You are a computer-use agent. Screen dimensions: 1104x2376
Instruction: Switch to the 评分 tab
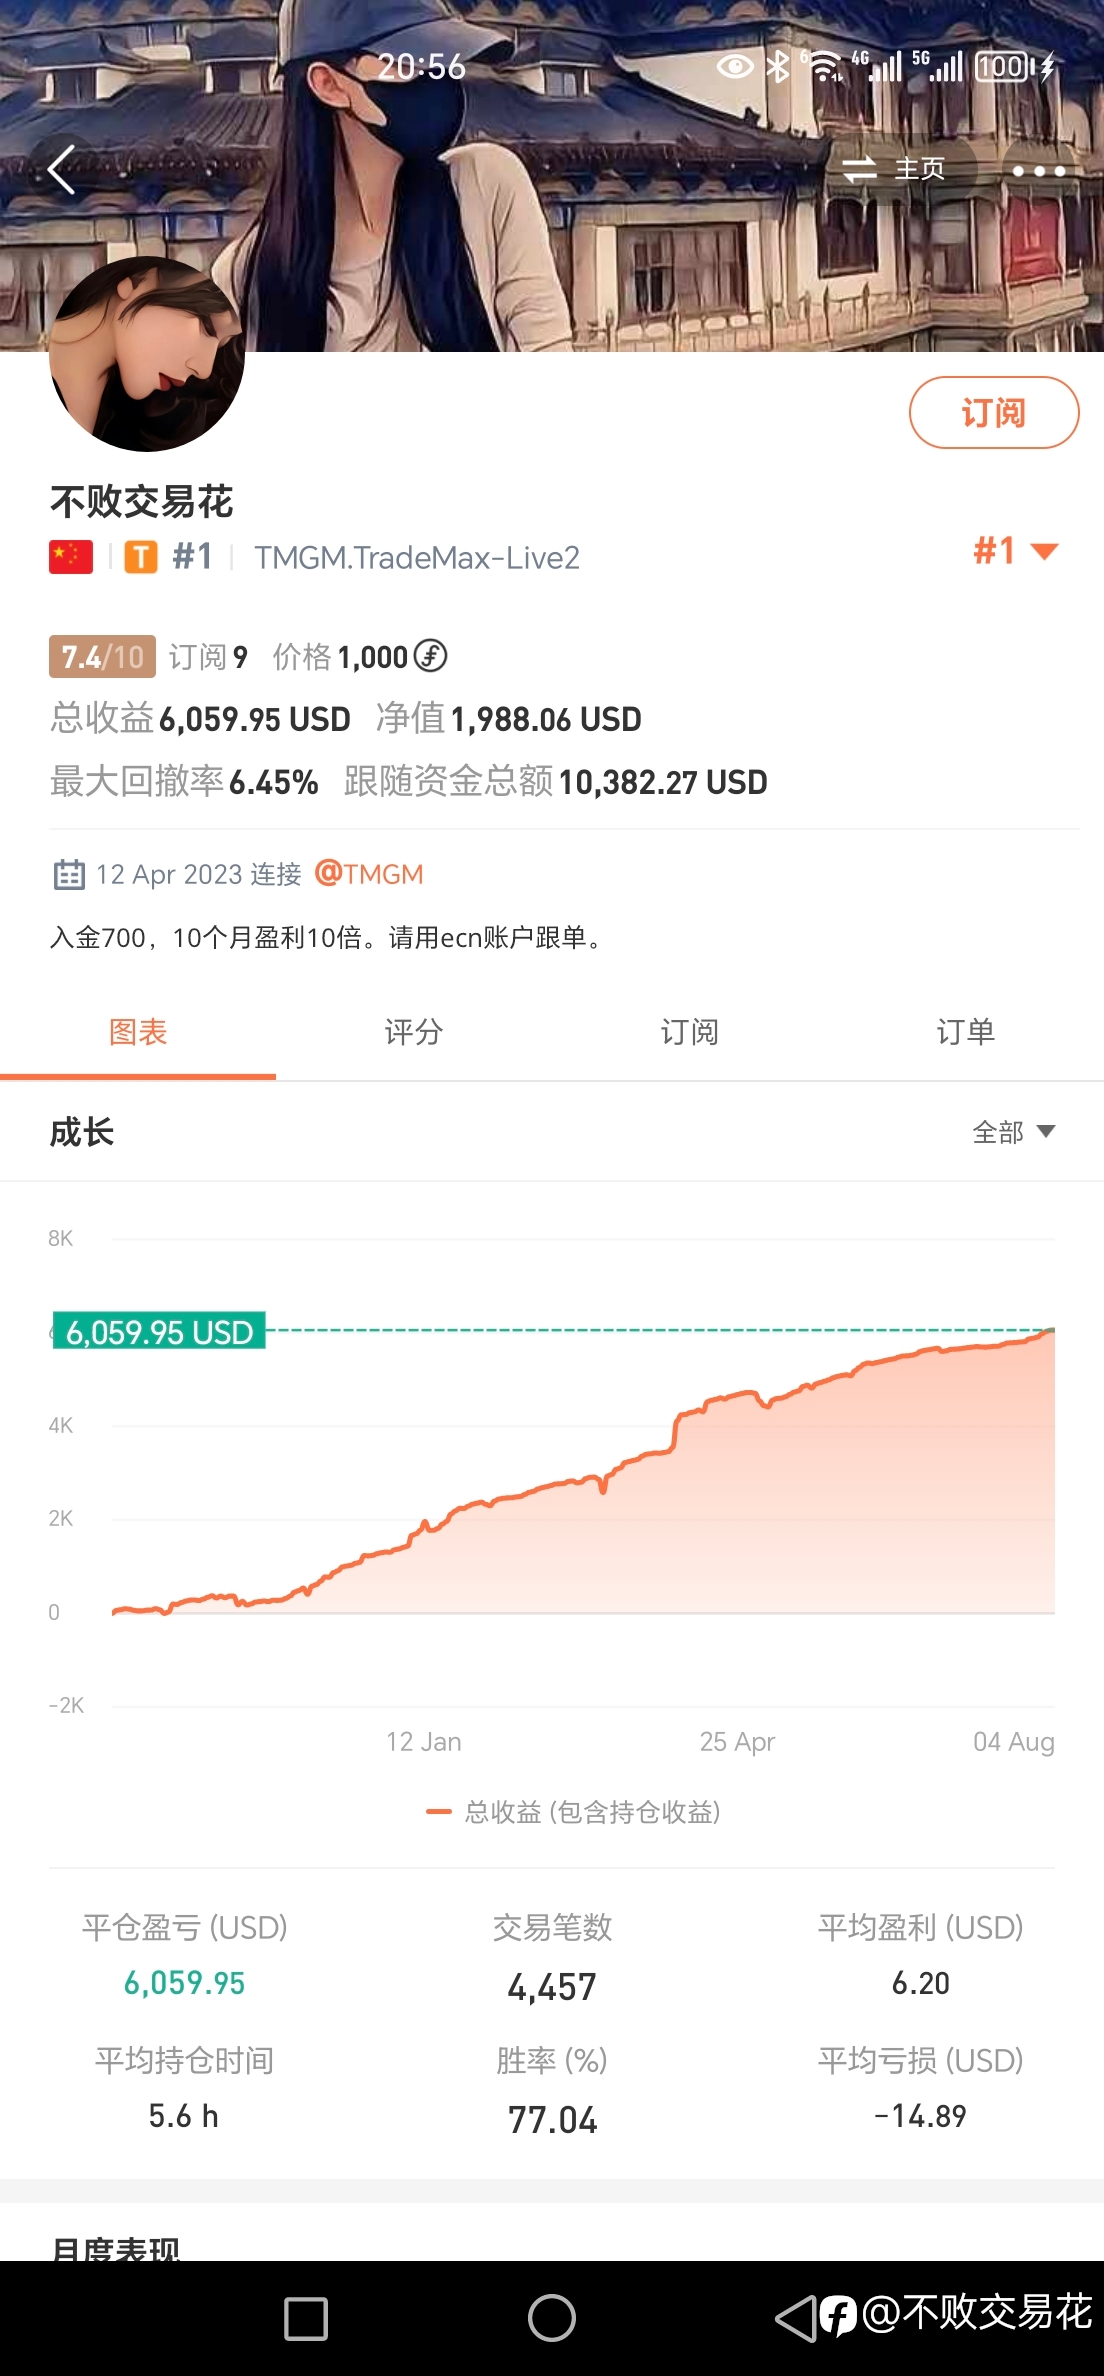point(414,1032)
